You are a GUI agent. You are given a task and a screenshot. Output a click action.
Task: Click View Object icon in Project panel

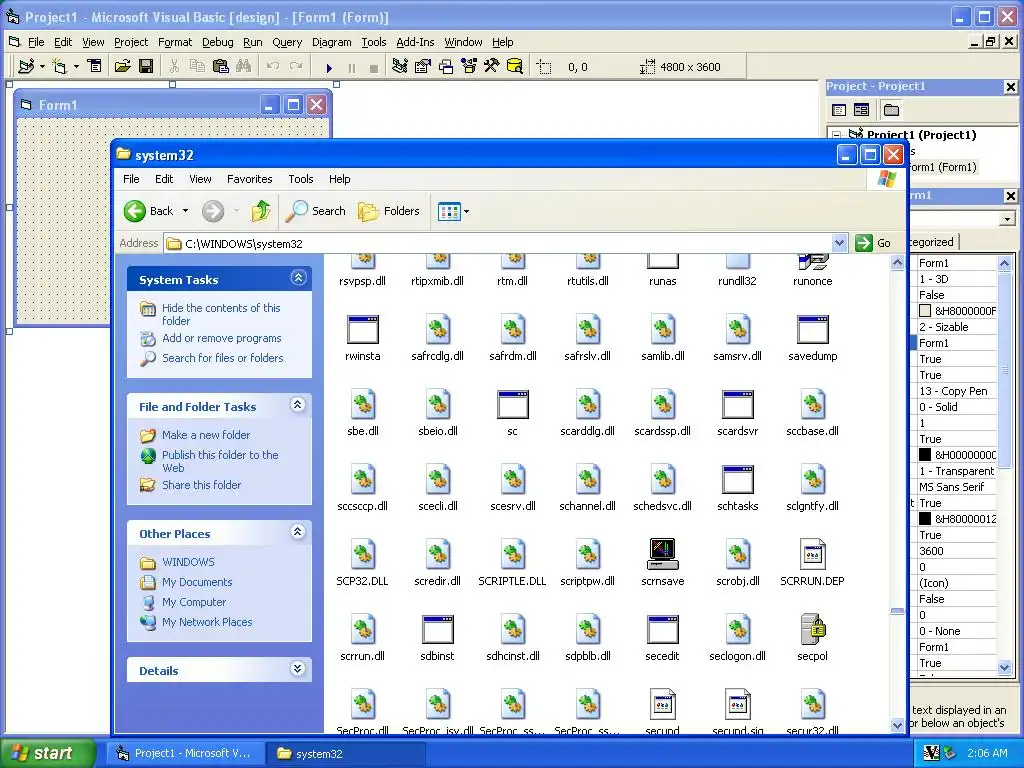(x=861, y=110)
